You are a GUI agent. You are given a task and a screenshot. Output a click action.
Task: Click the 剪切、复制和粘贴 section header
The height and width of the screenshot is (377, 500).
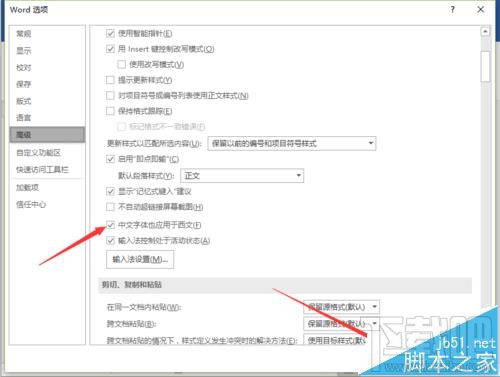coord(285,285)
